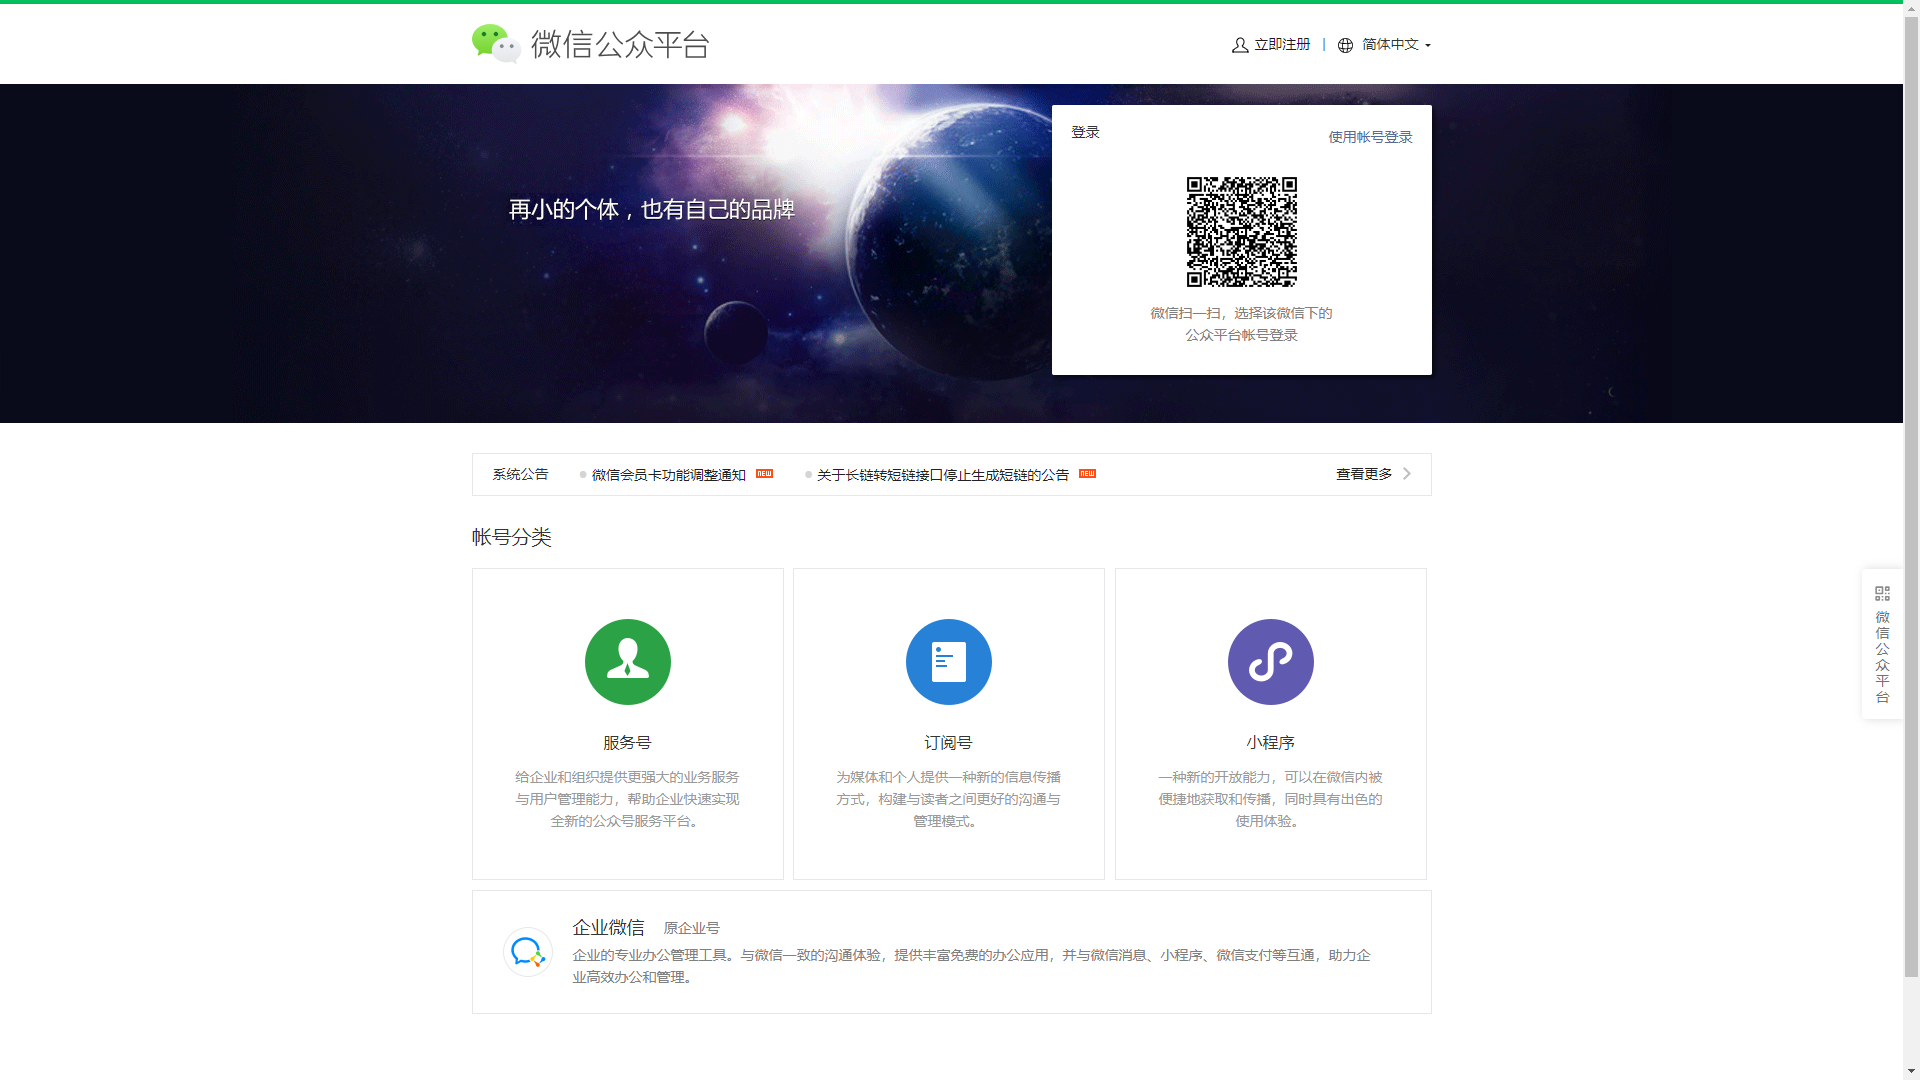Expand the 简体中文 language dropdown

coord(1396,45)
